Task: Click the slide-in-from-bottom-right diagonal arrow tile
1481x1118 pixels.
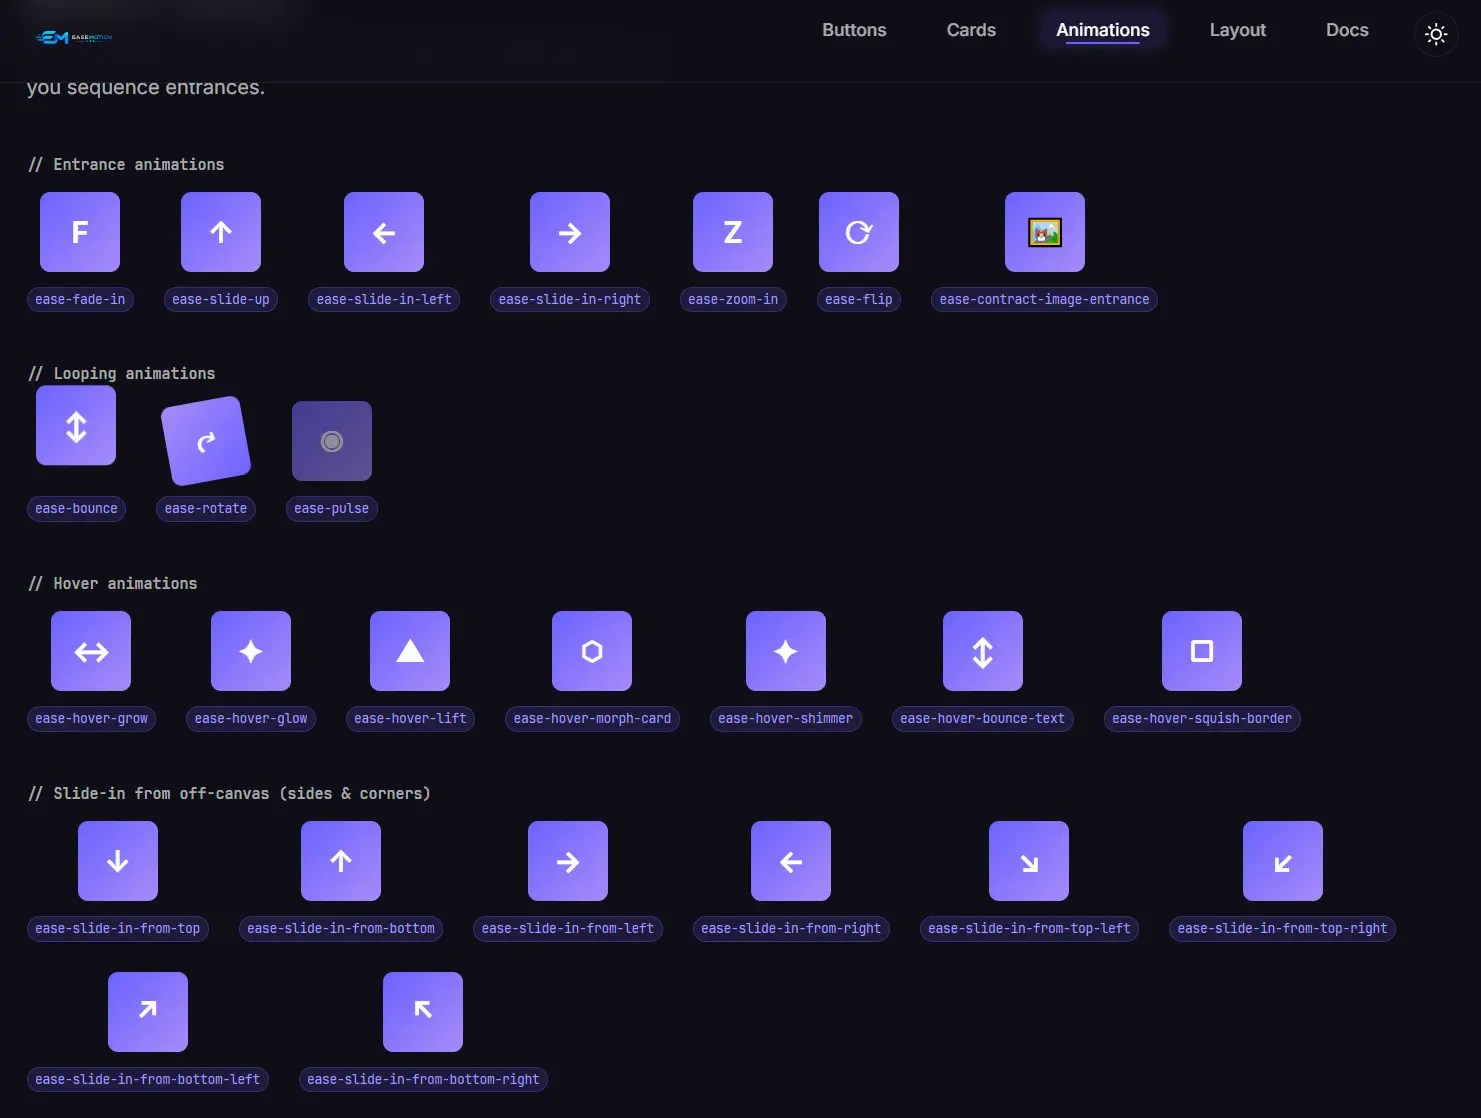Action: click(423, 1012)
